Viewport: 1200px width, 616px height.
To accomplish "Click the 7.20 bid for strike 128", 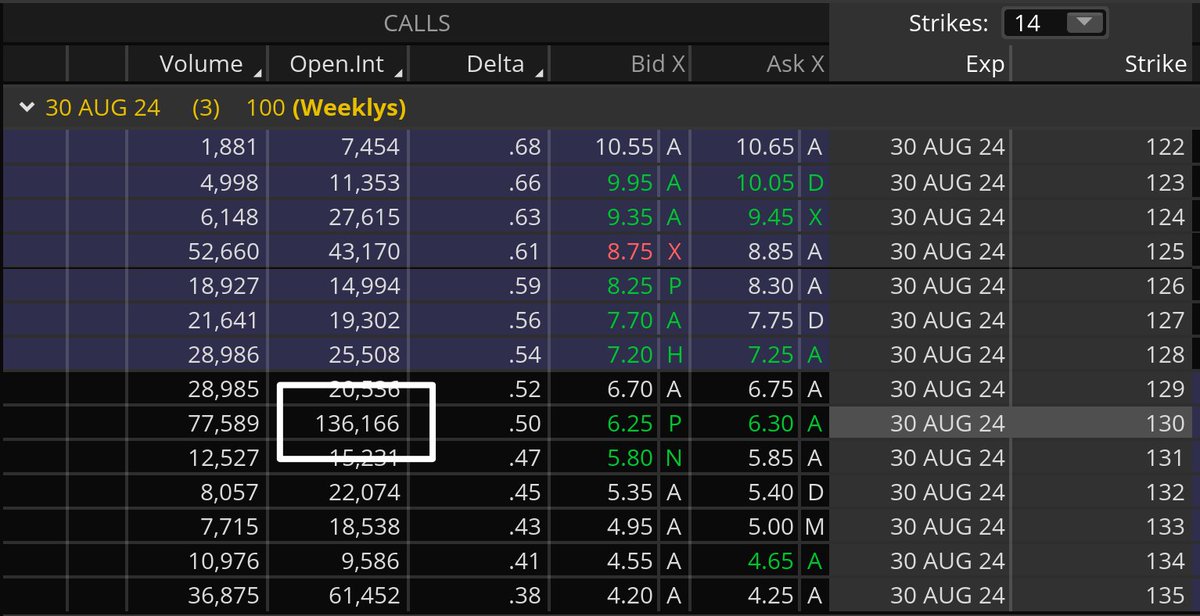I will pos(629,355).
